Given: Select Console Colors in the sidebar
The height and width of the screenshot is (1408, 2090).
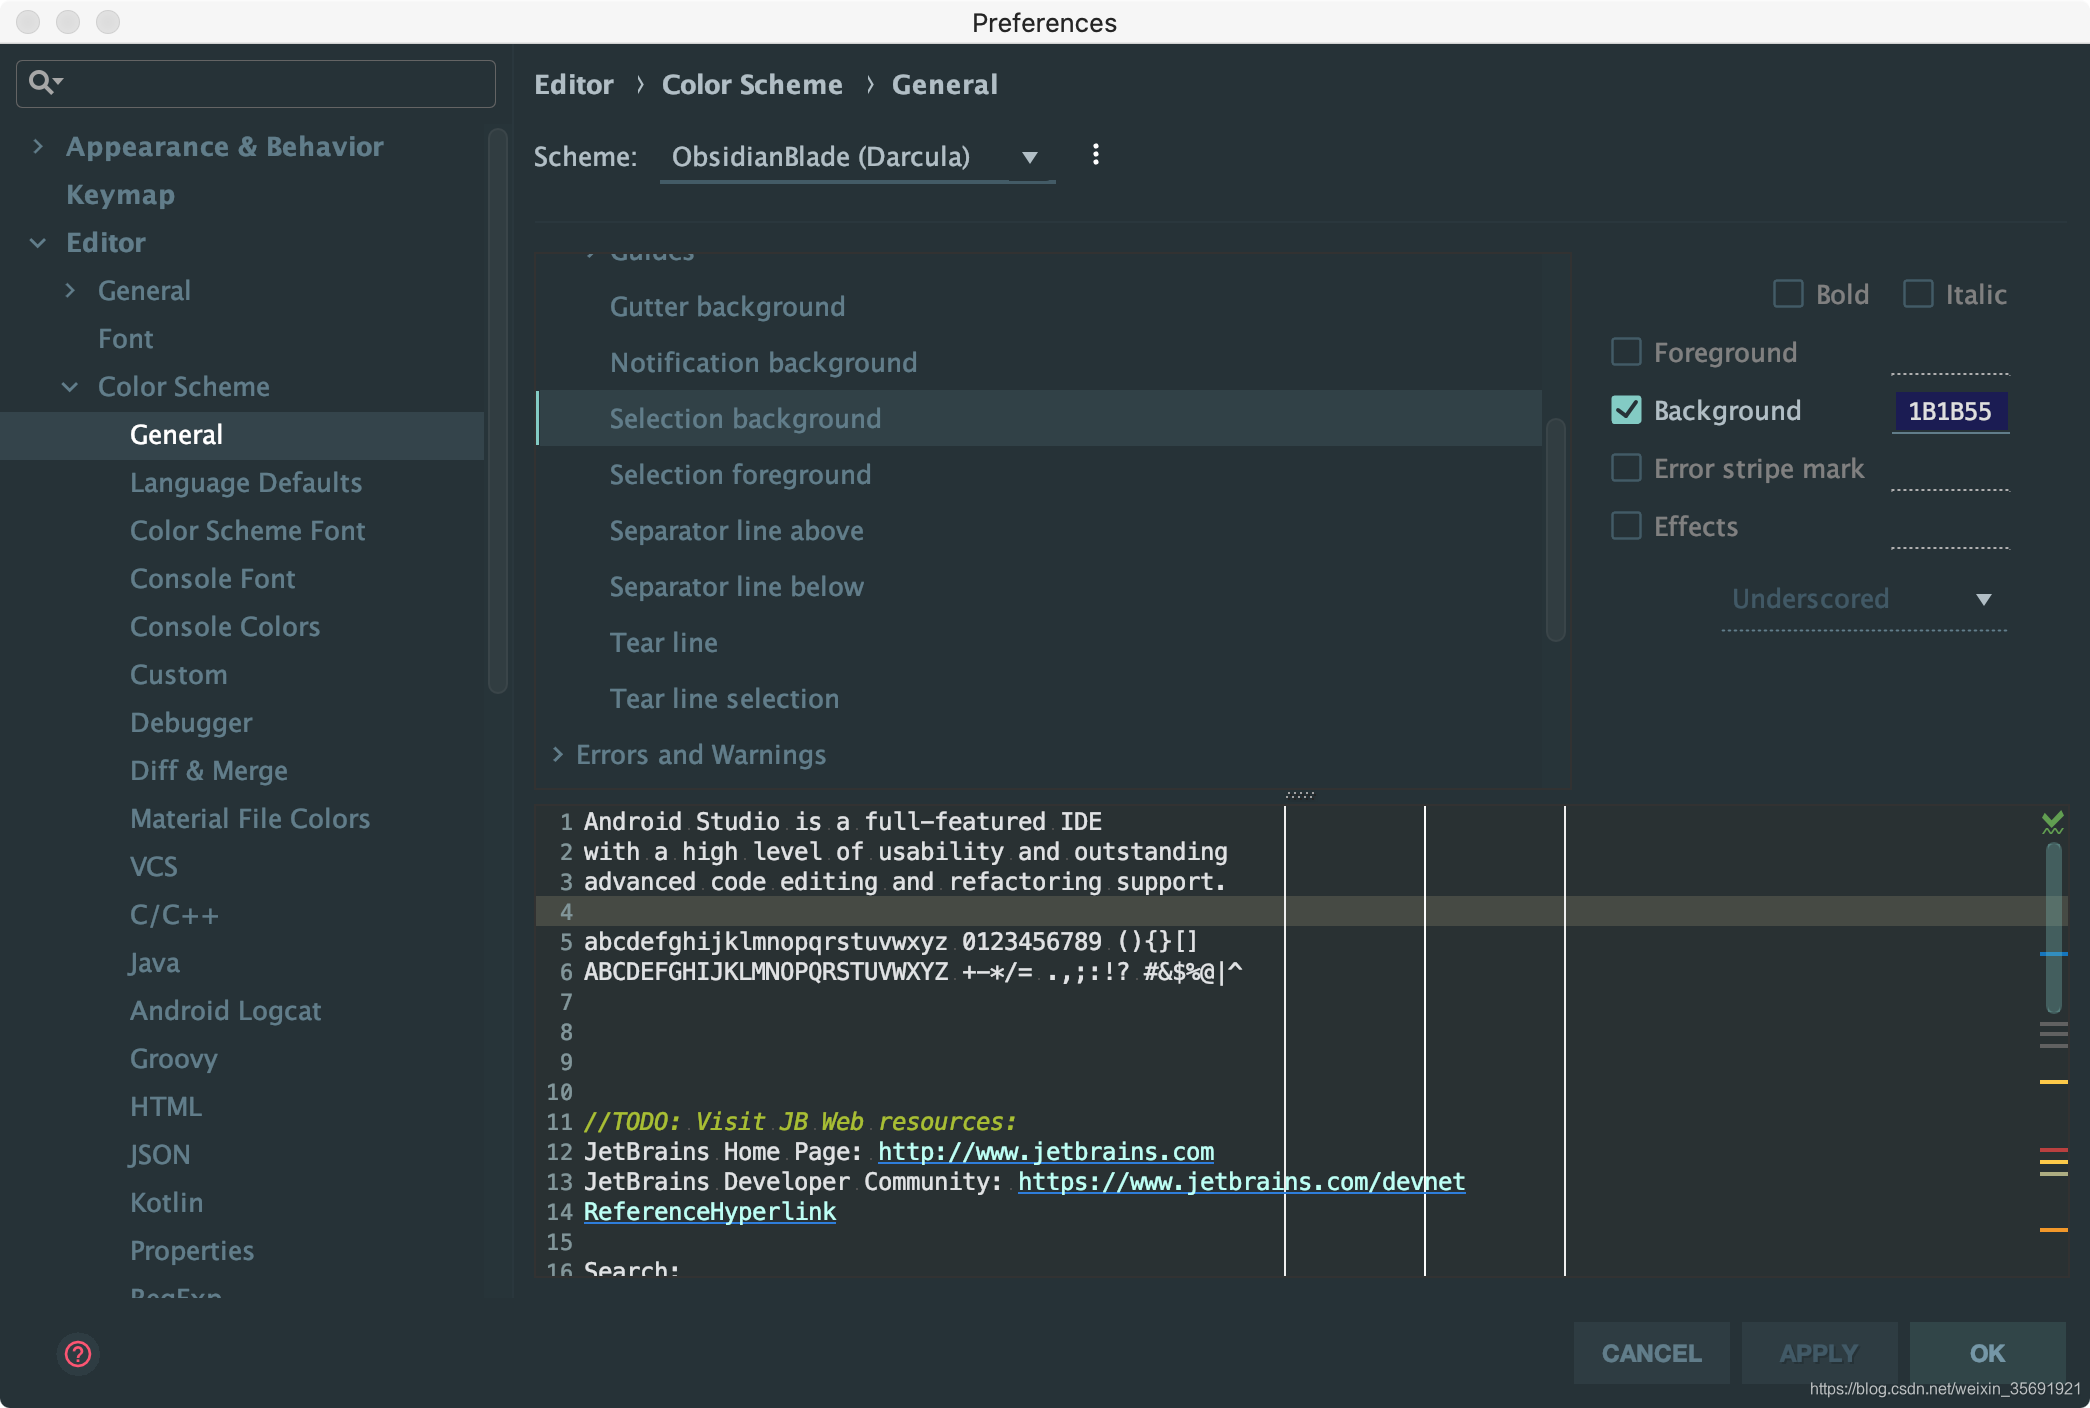Looking at the screenshot, I should point(224,626).
